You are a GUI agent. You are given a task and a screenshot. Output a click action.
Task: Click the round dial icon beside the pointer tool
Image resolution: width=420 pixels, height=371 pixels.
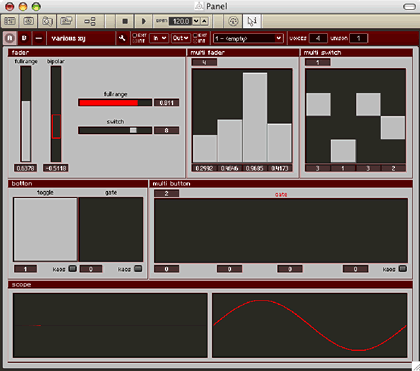point(233,21)
